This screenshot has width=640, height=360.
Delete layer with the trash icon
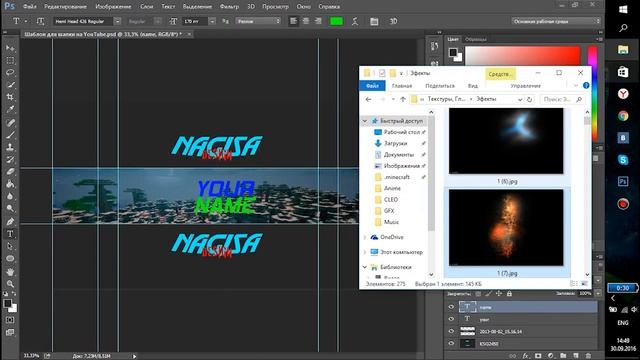[x=588, y=356]
